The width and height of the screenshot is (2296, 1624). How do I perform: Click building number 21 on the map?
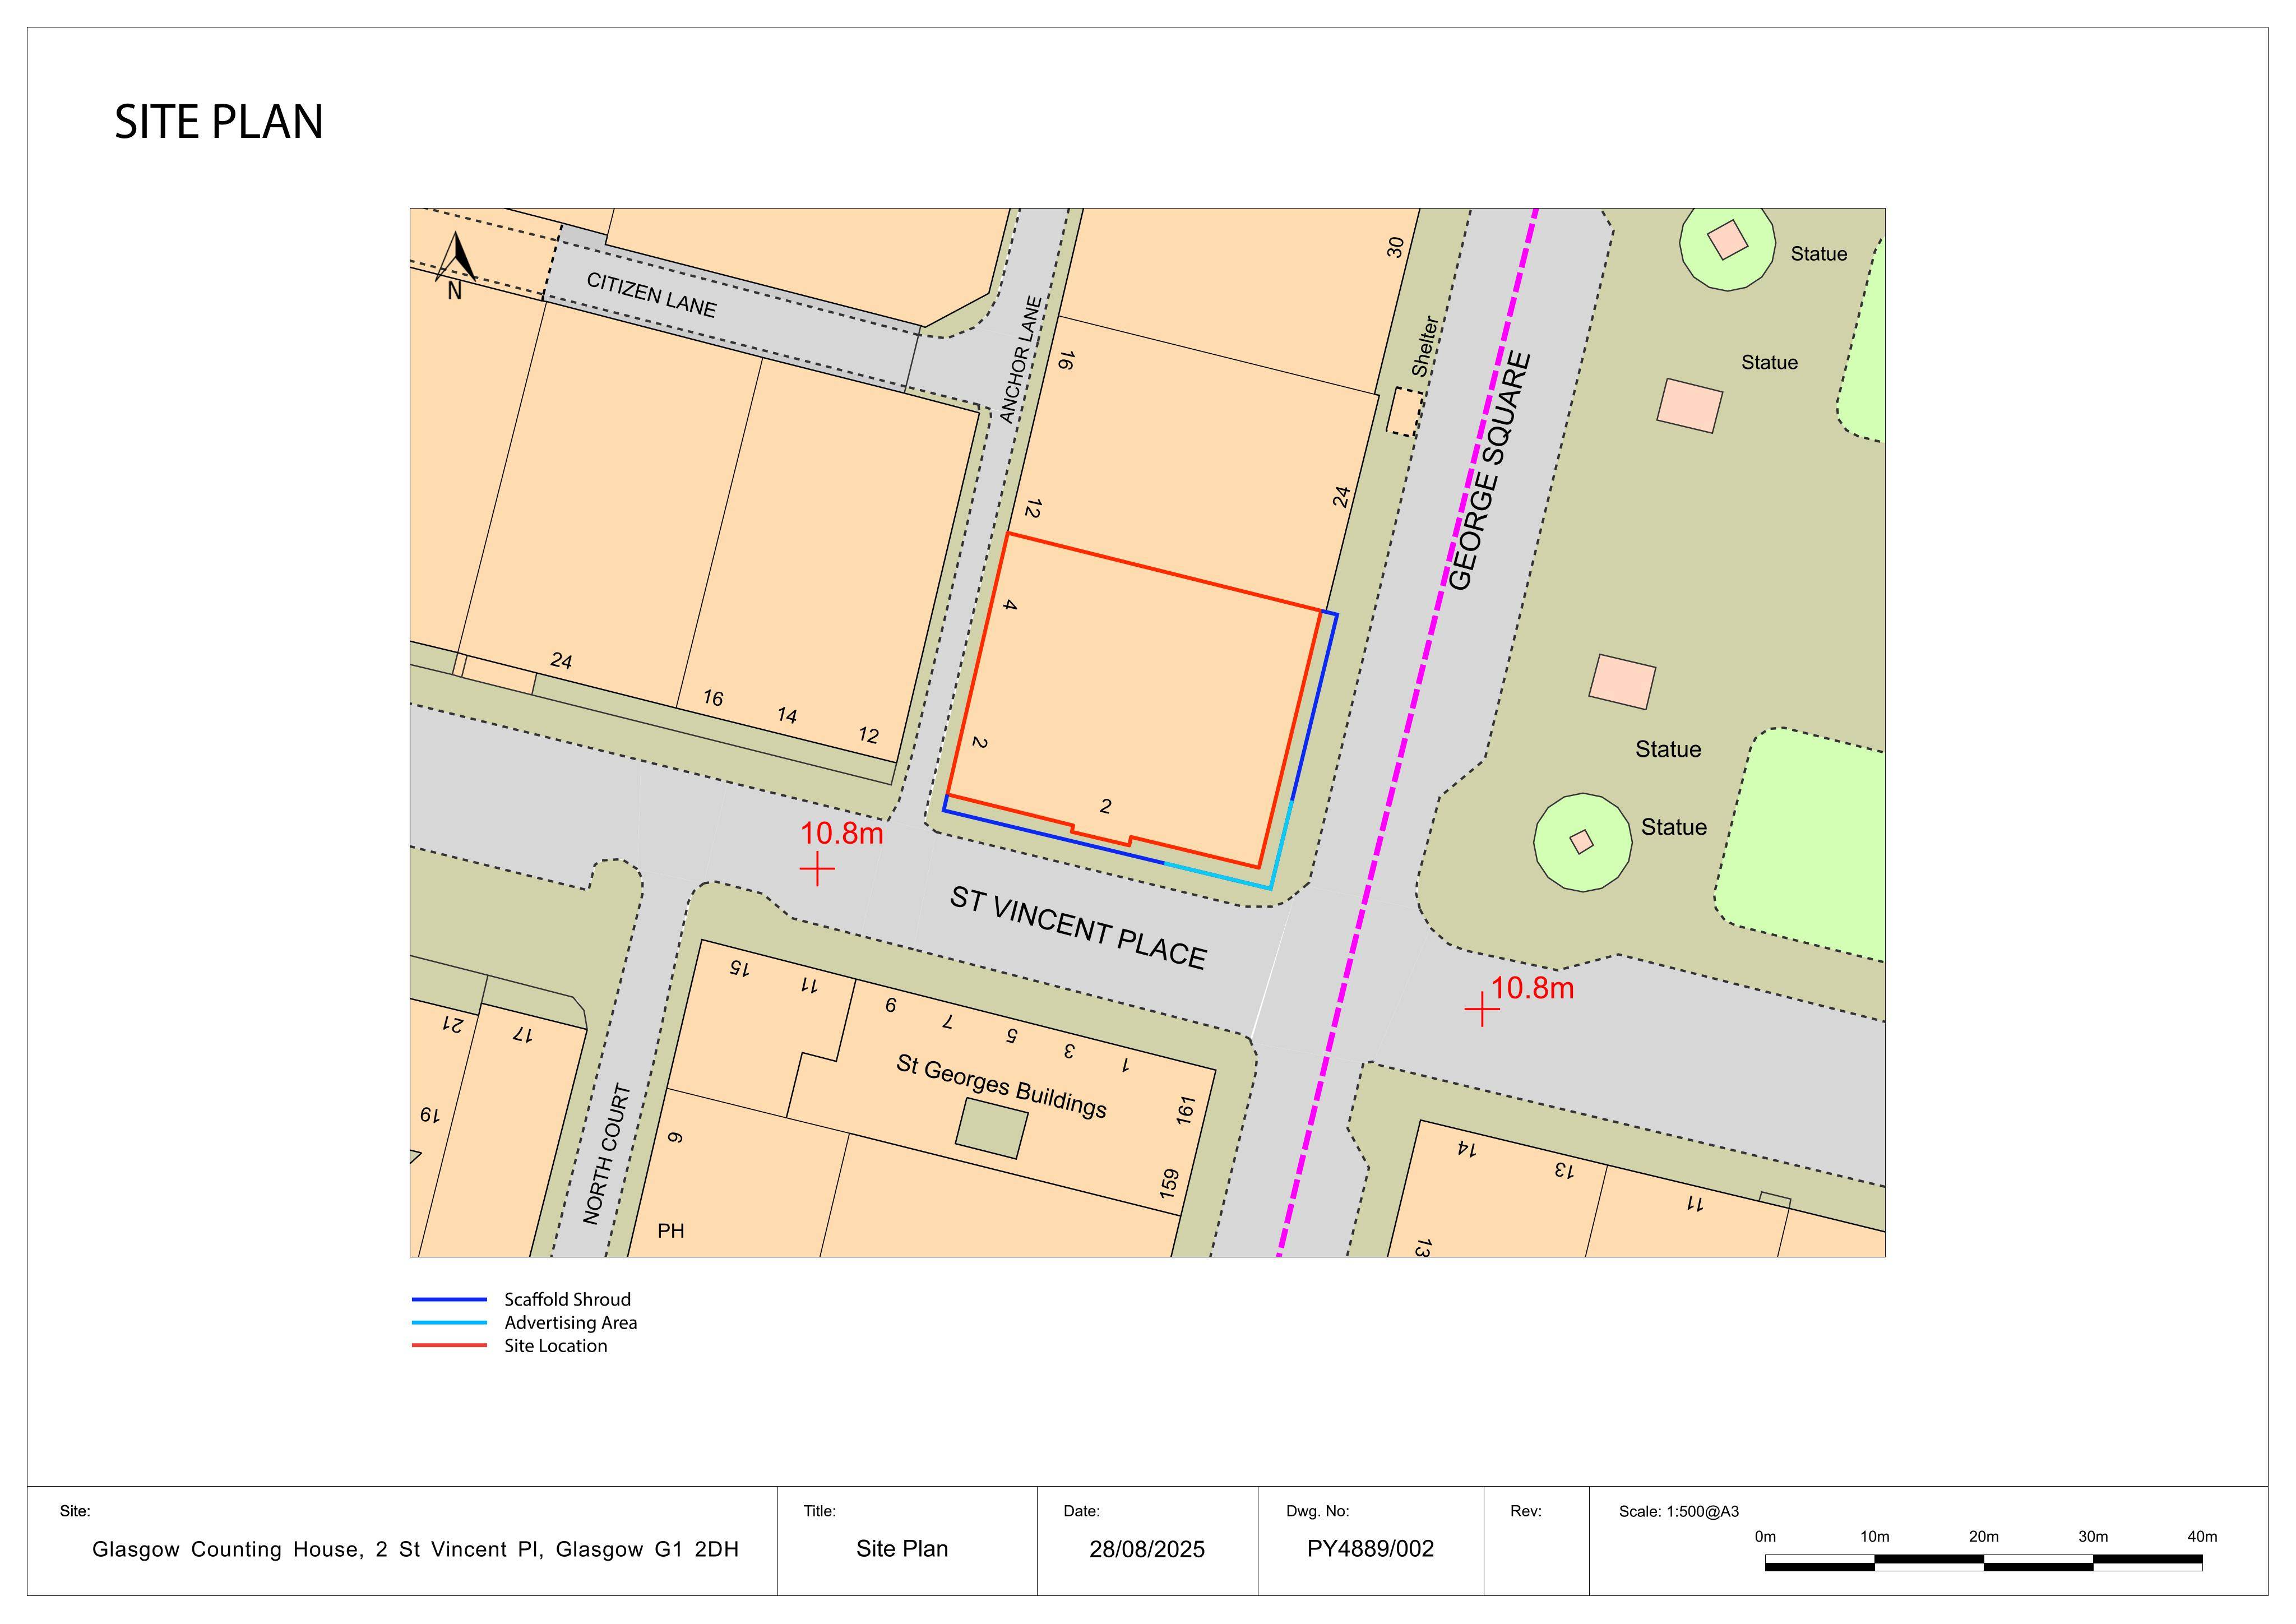click(453, 1025)
